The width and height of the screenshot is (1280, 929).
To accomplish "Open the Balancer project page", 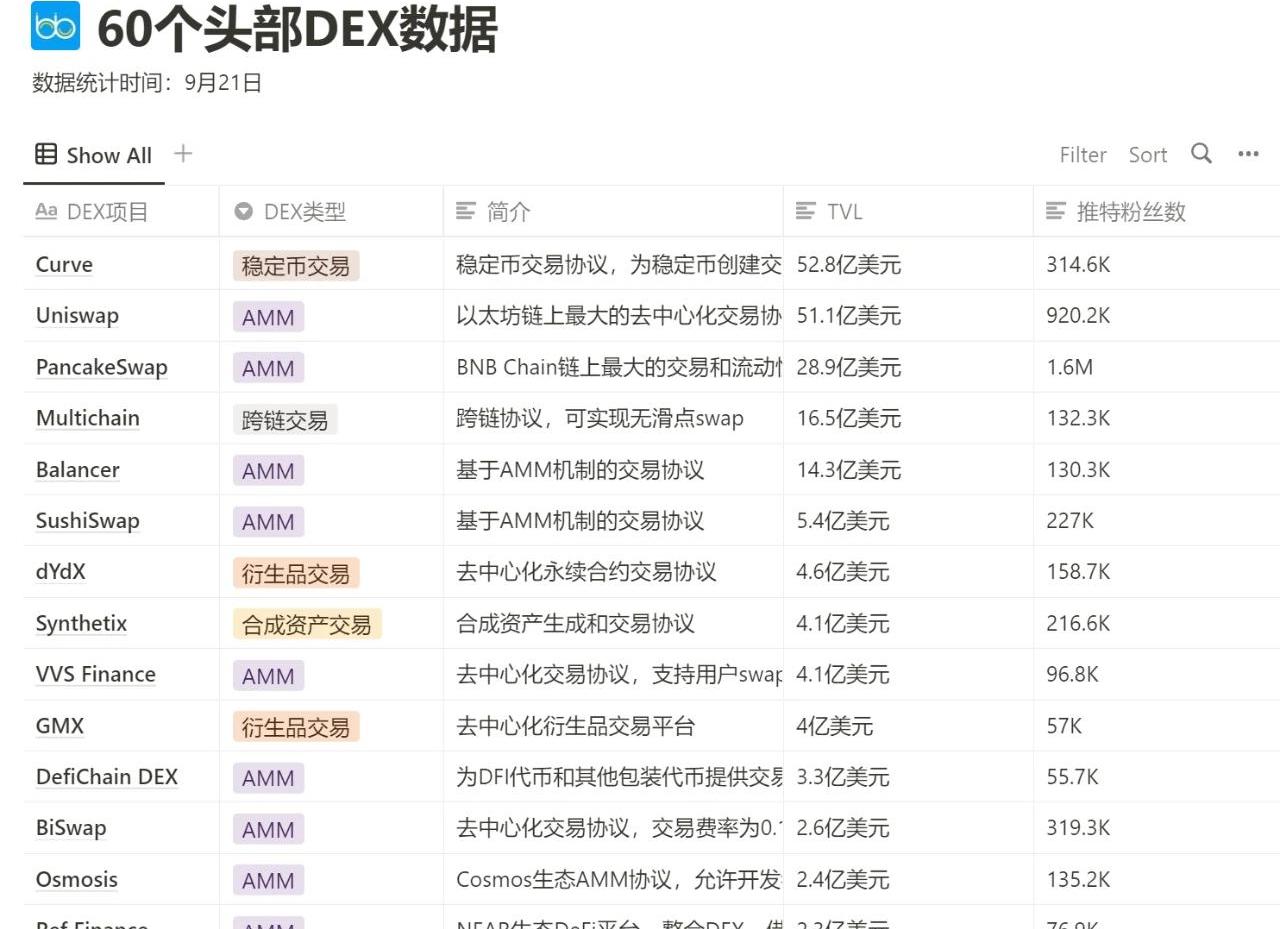I will tap(77, 470).
